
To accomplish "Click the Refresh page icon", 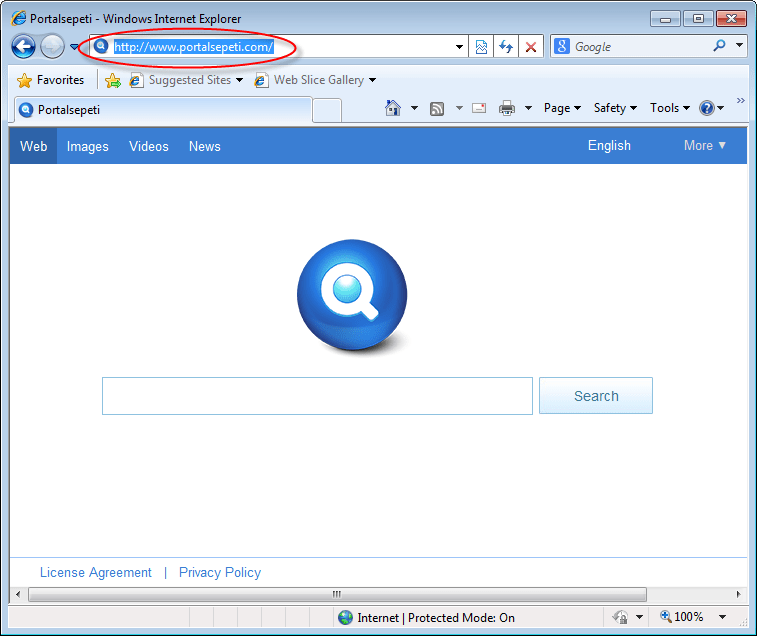I will click(506, 47).
